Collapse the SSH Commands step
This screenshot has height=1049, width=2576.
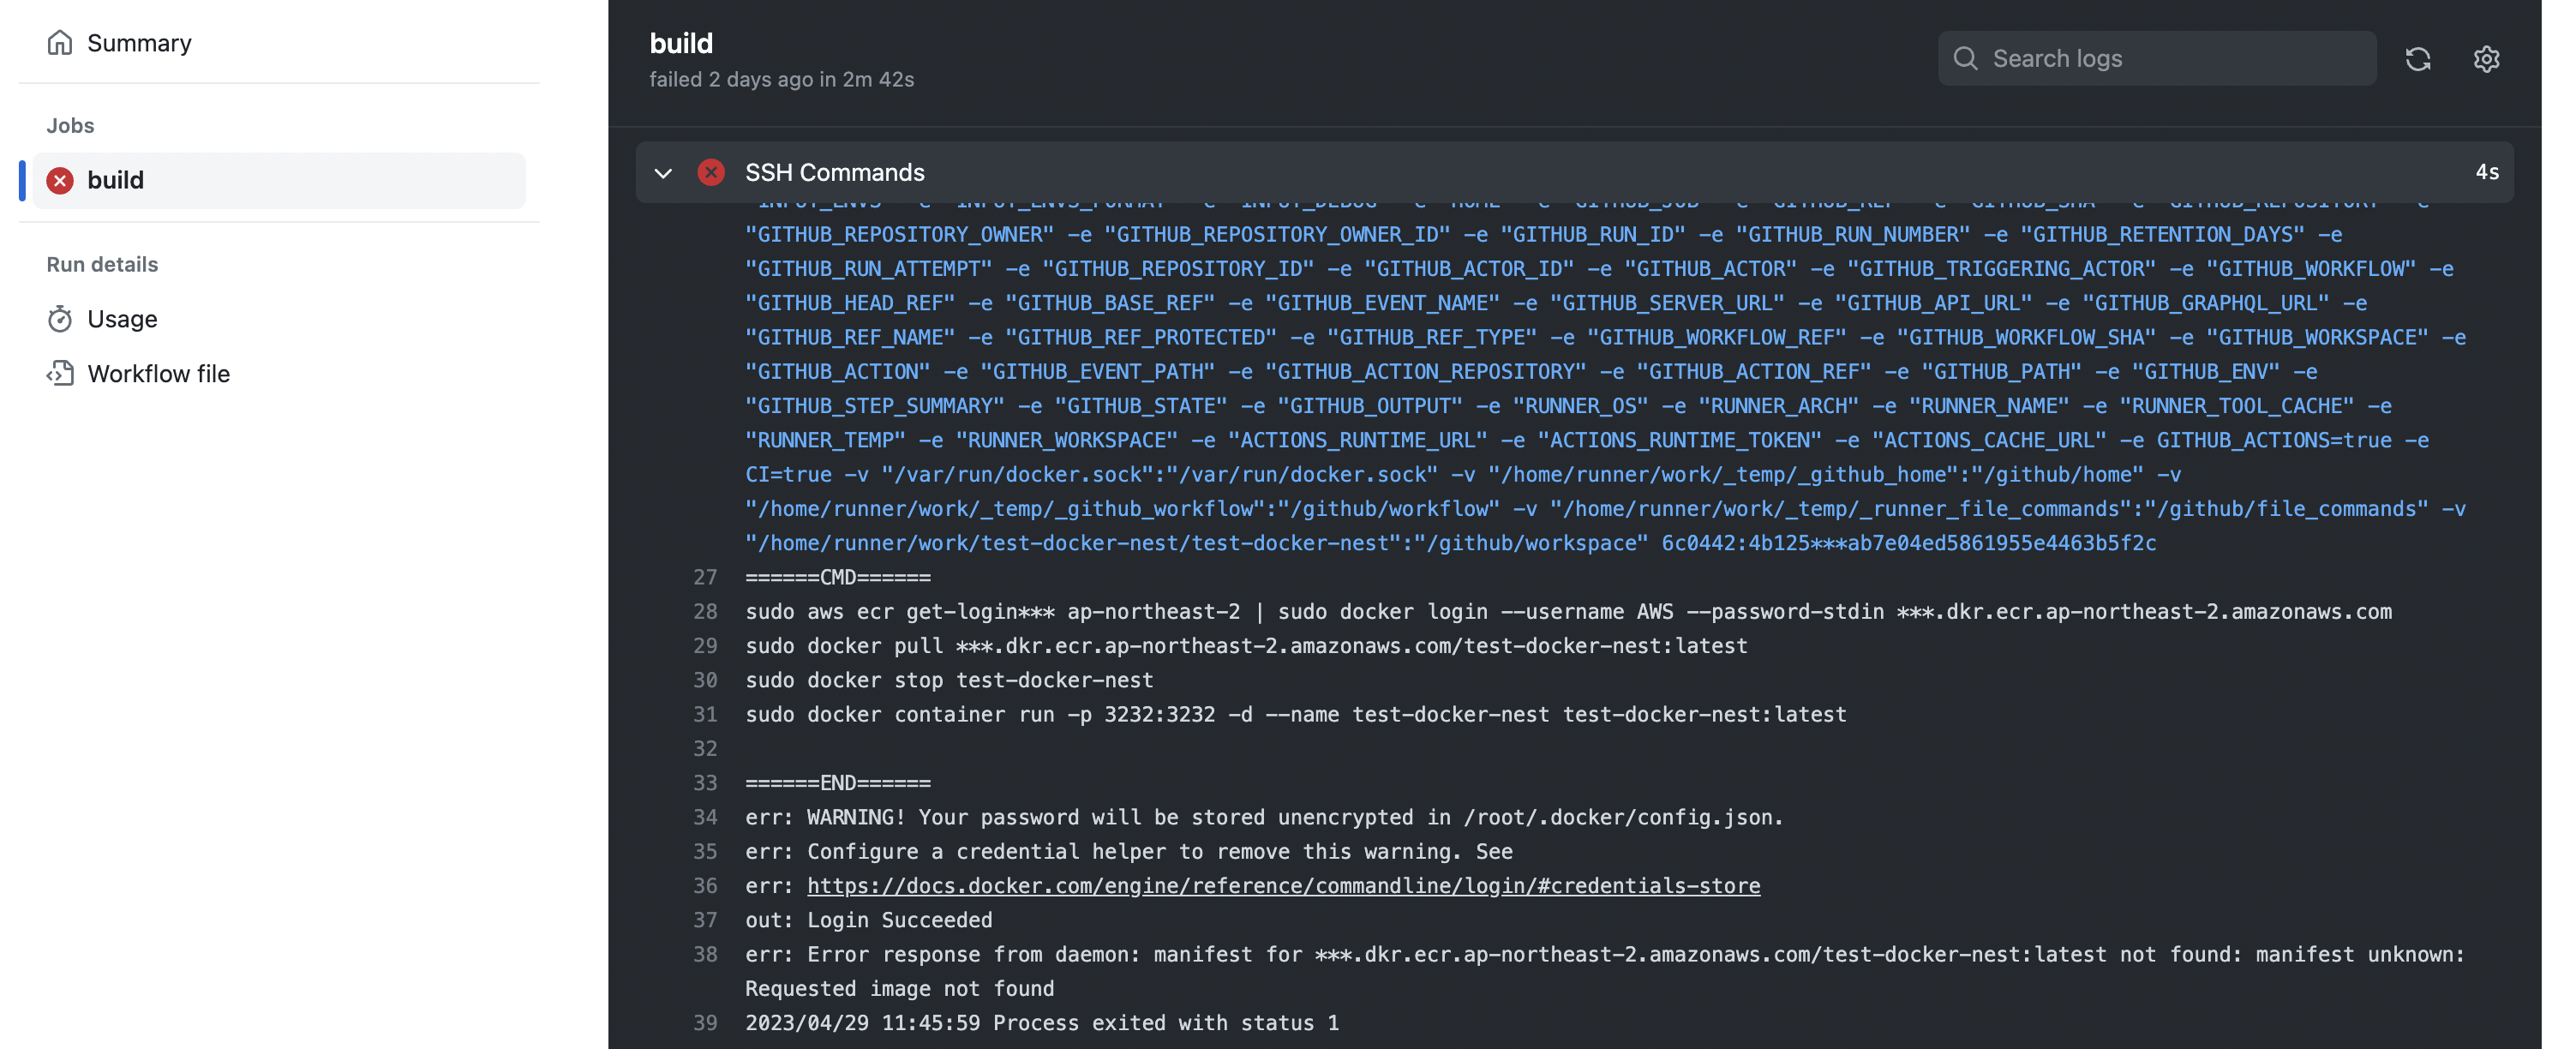(x=663, y=173)
